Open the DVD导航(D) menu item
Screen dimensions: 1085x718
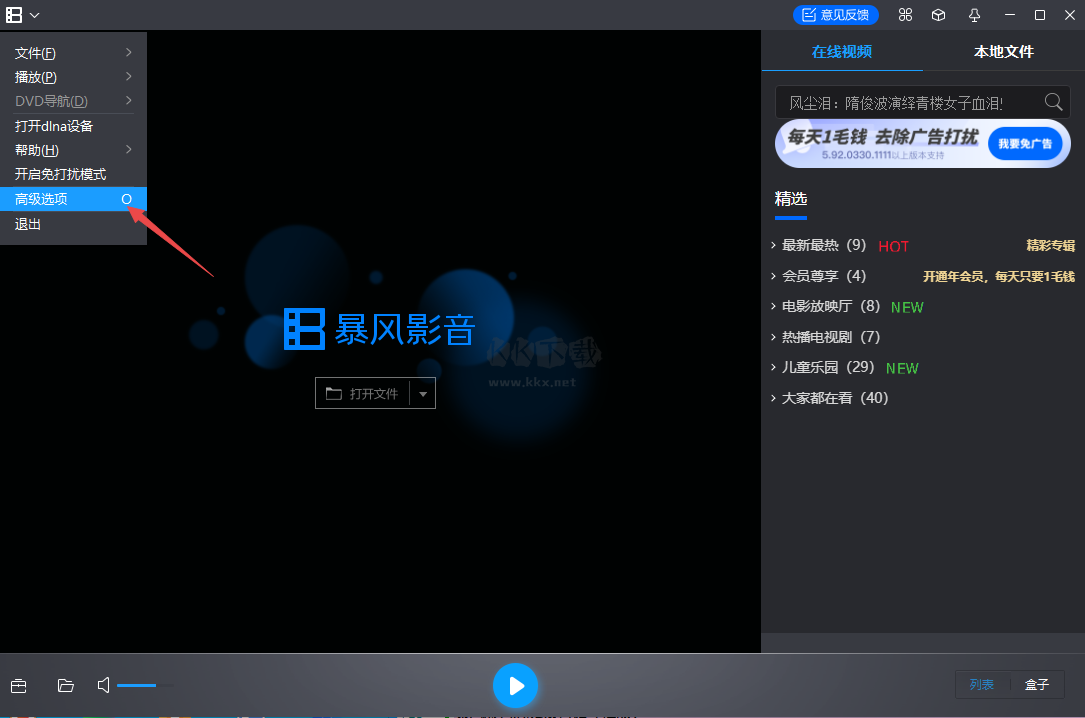[x=73, y=101]
